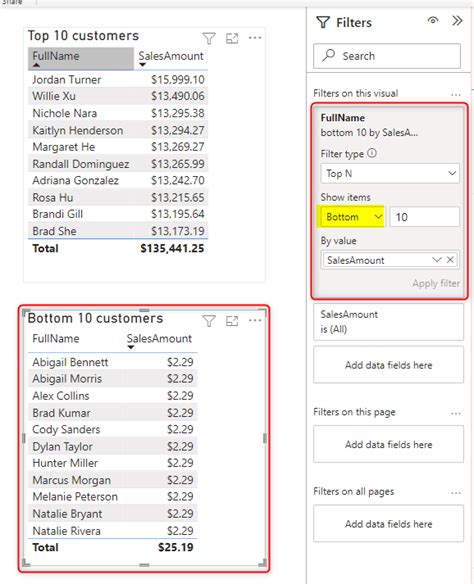
Task: Select Natalie Rivera row
Action: (x=112, y=530)
